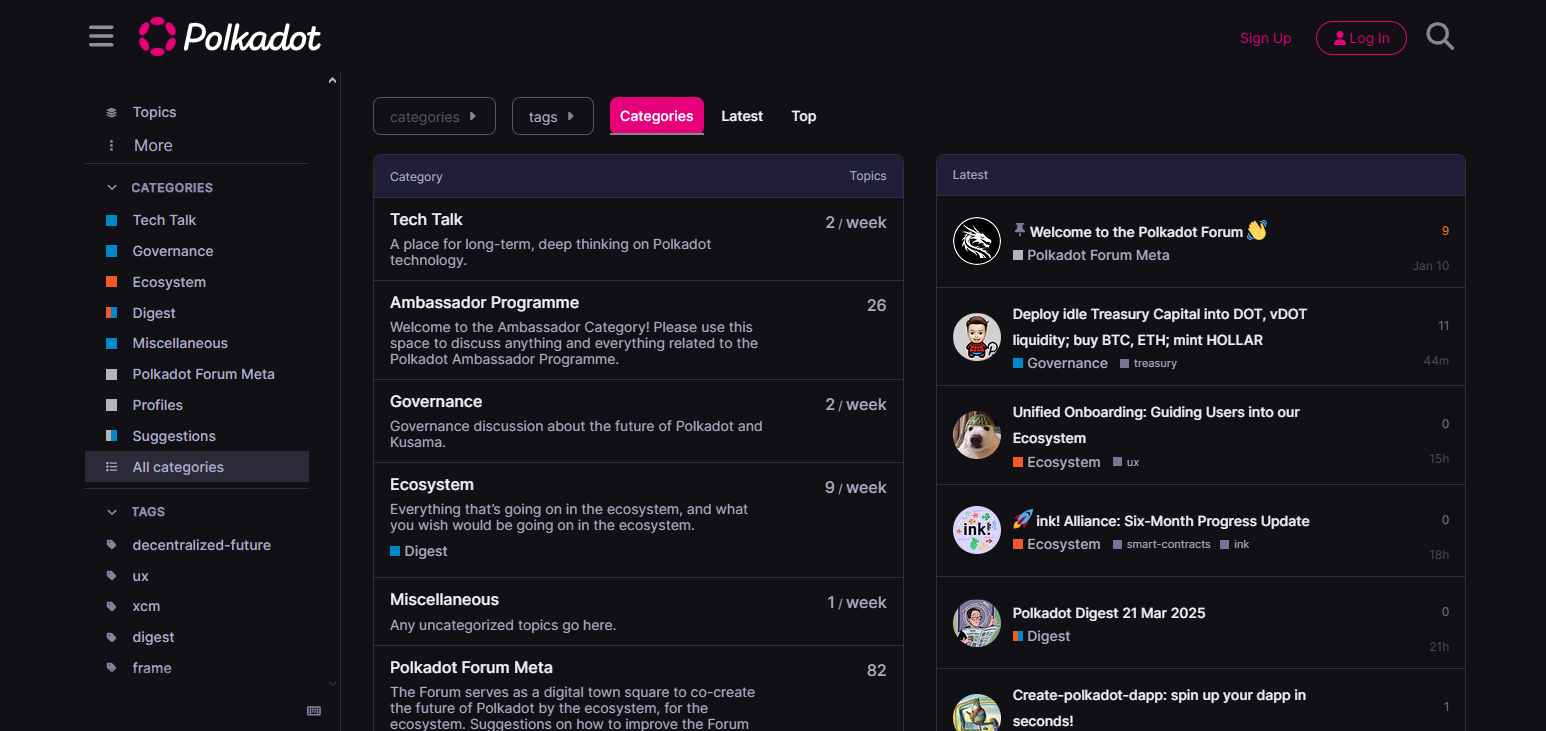
Task: Open More in the sidebar
Action: point(197,145)
